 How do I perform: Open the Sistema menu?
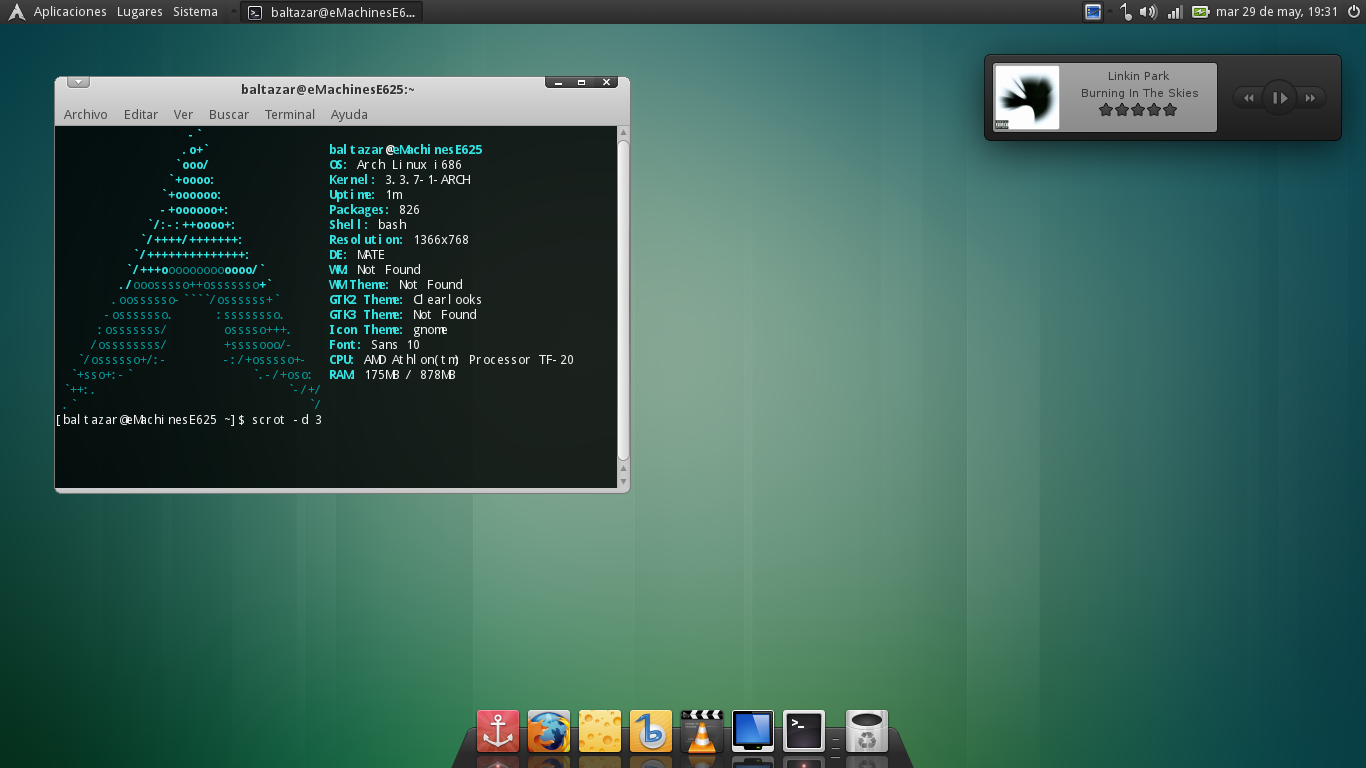click(x=195, y=12)
